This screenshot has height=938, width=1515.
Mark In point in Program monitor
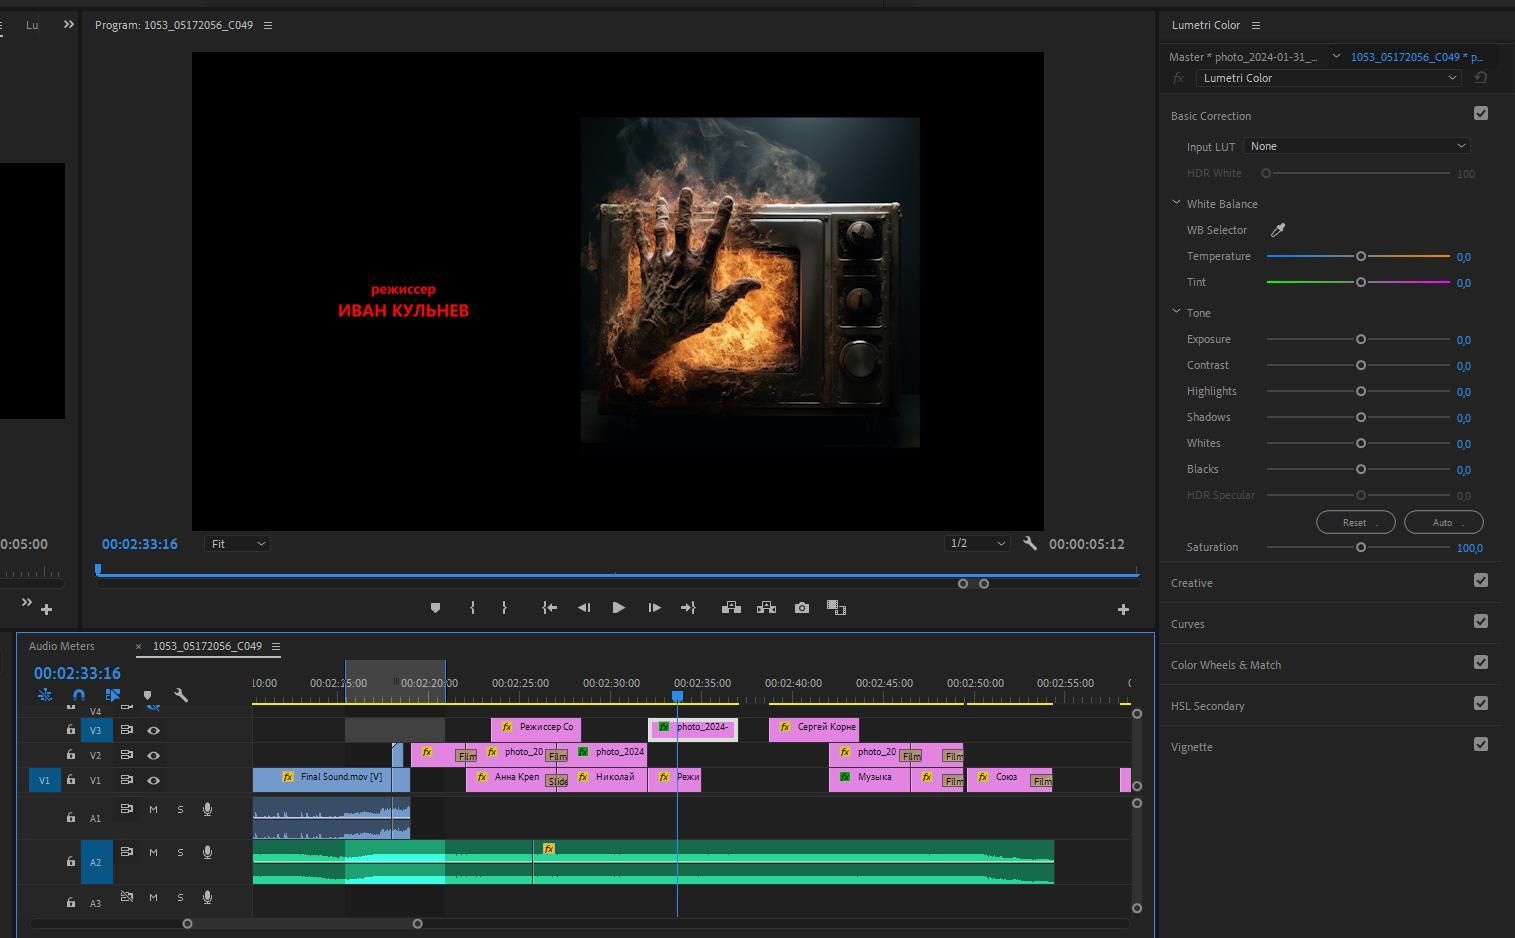point(472,608)
